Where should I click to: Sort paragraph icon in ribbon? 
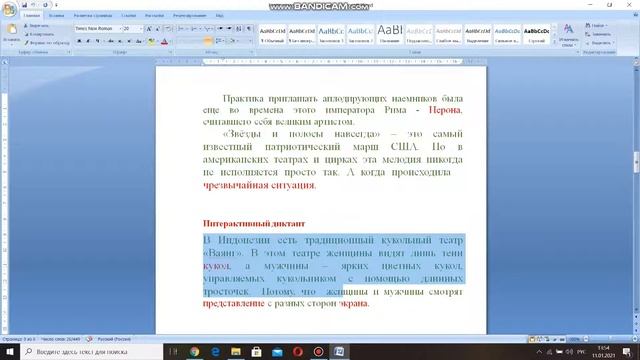(x=239, y=29)
